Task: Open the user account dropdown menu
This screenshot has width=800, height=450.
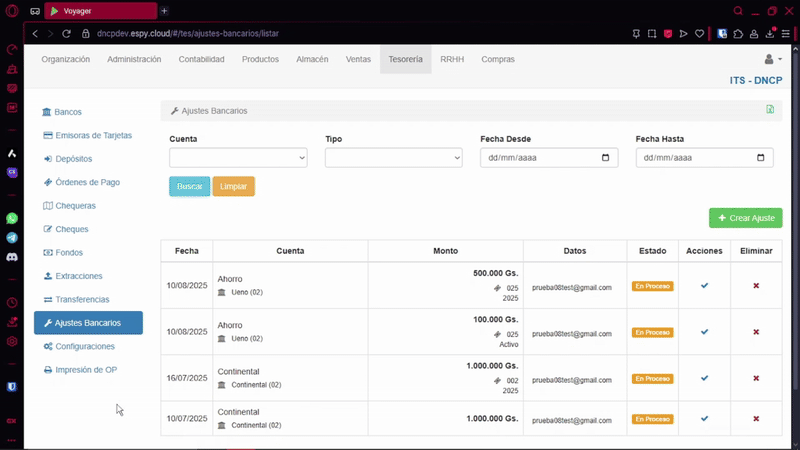Action: tap(772, 59)
